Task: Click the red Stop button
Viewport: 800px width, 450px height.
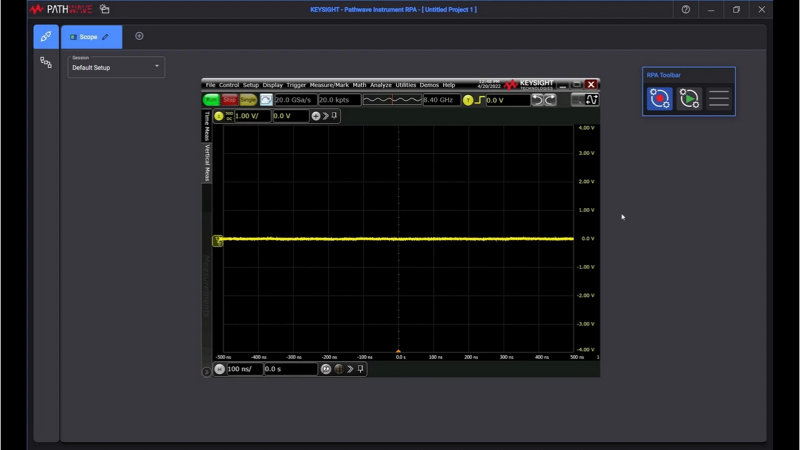Action: pyautogui.click(x=230, y=100)
